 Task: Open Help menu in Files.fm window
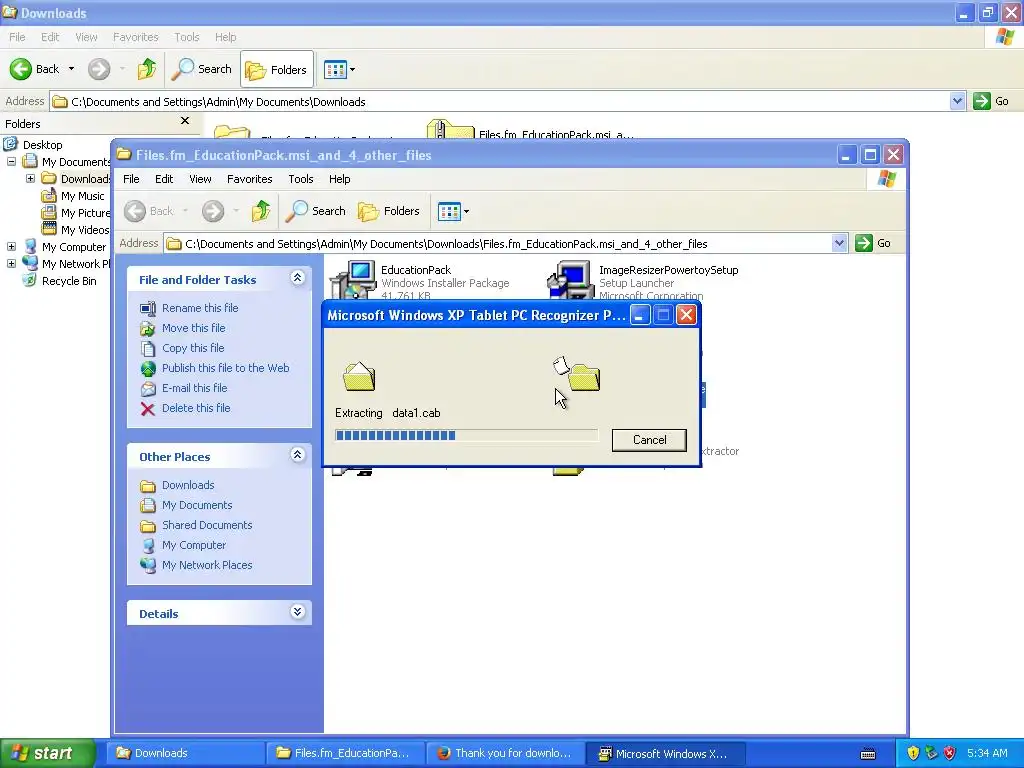point(339,179)
